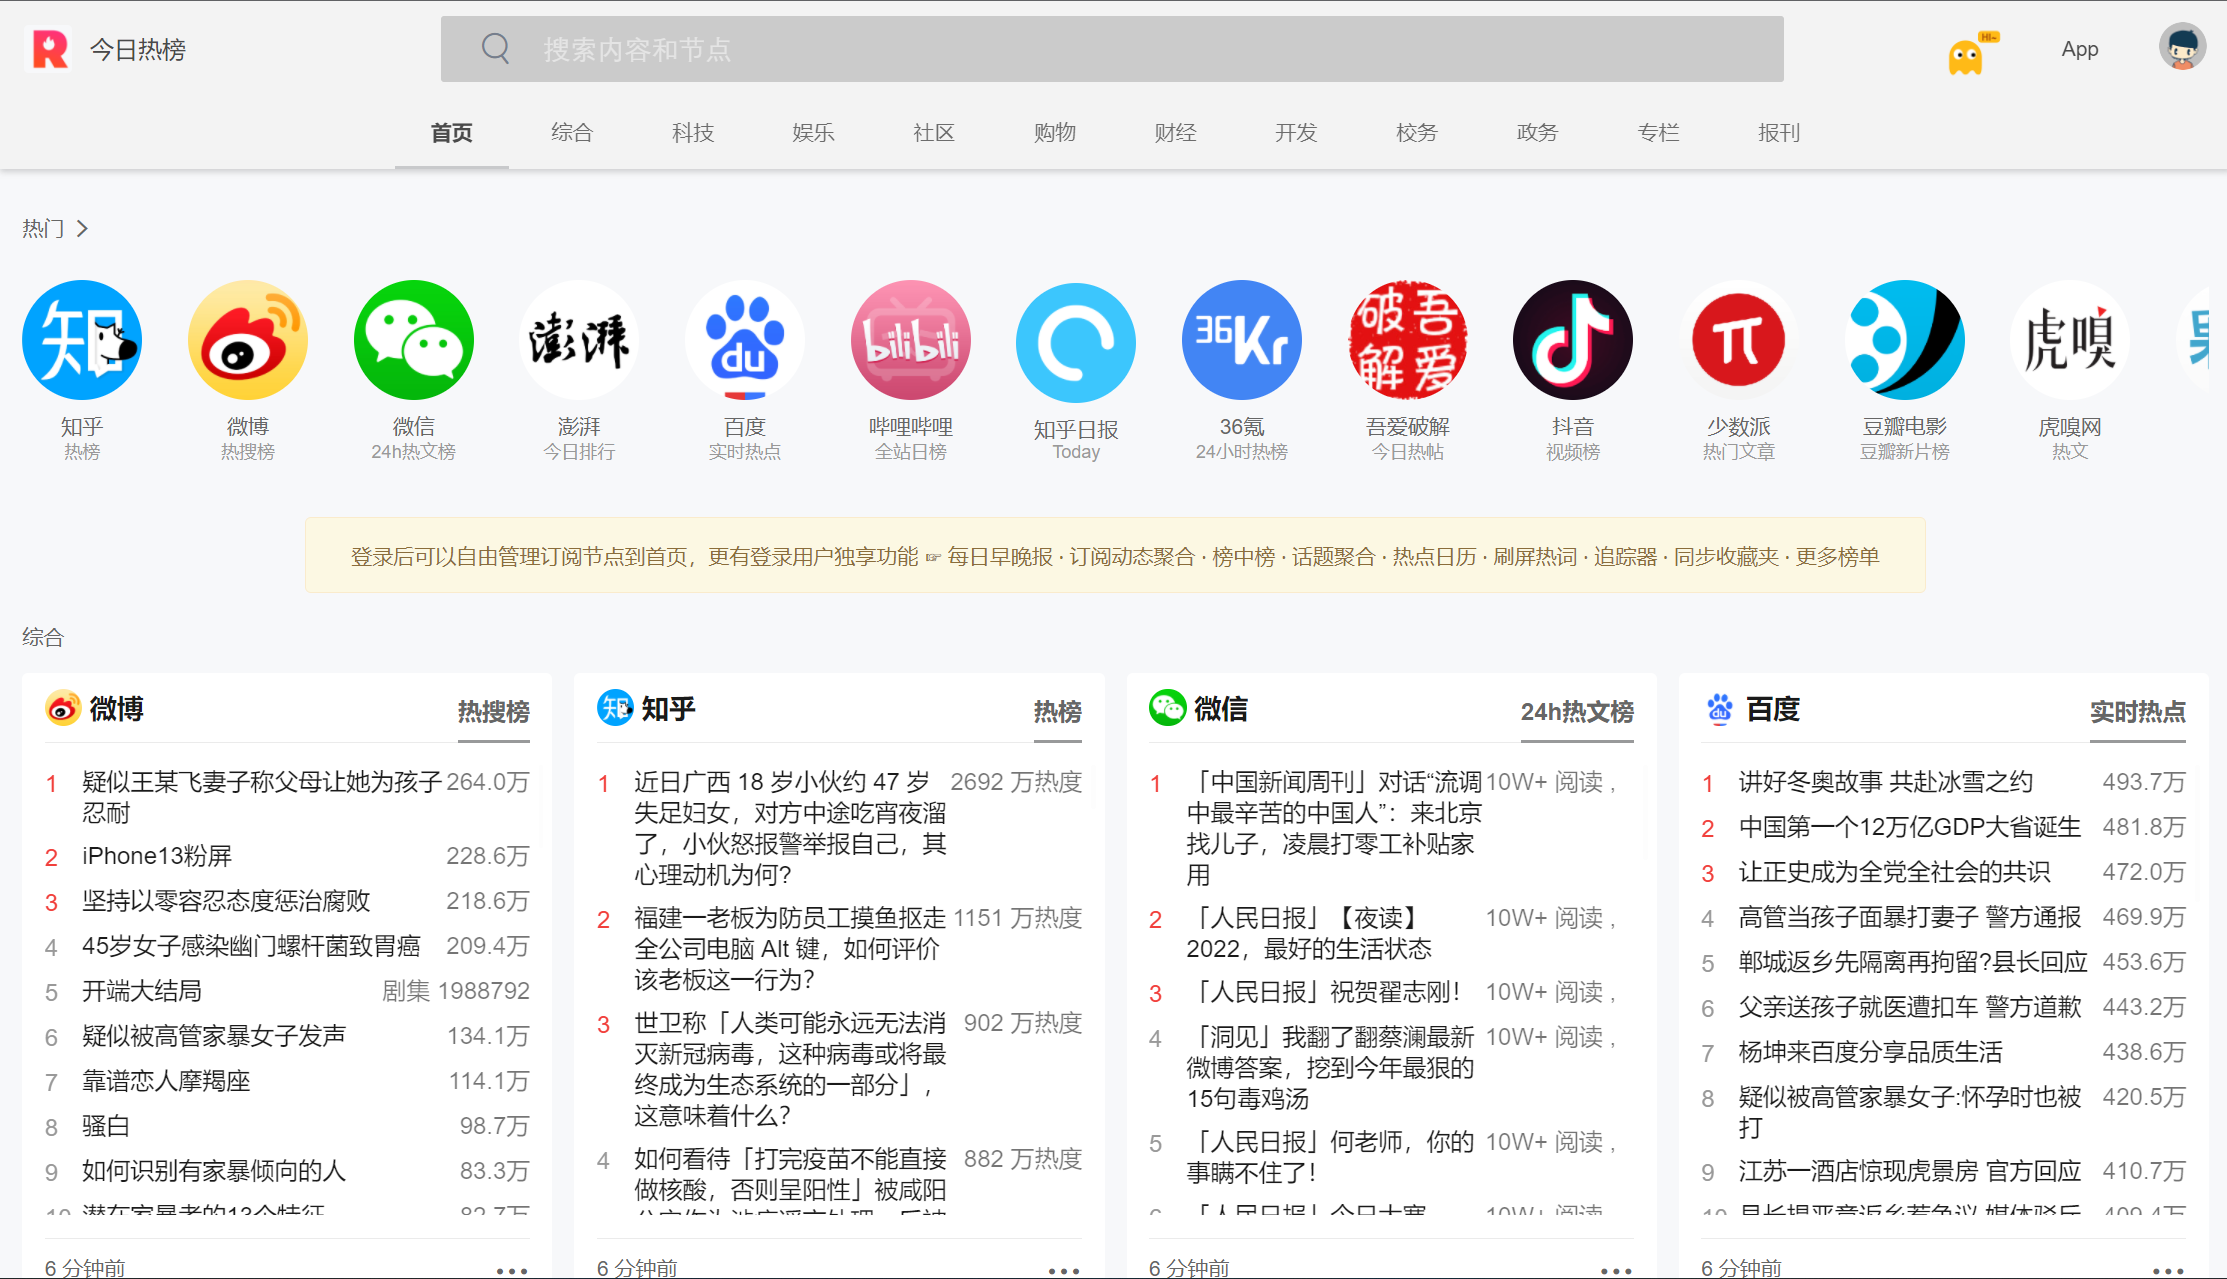Click the App link in header

click(x=2080, y=49)
